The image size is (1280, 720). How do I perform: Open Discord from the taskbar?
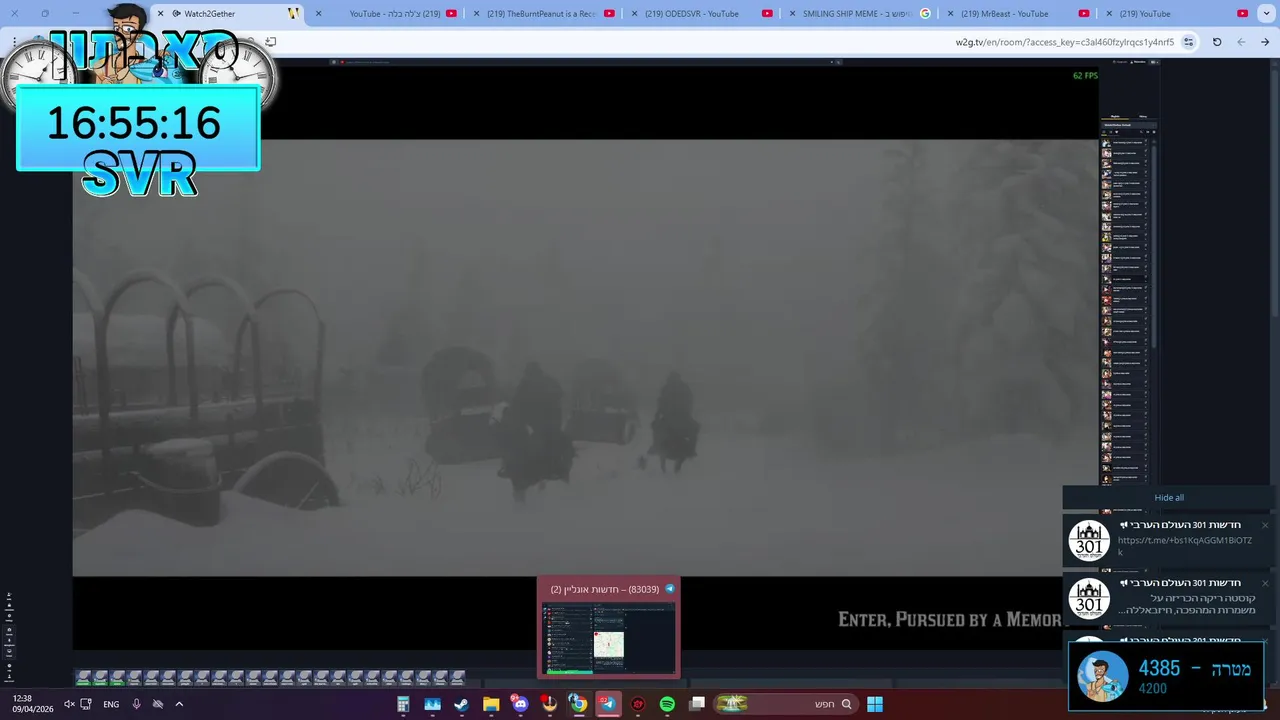point(519,704)
